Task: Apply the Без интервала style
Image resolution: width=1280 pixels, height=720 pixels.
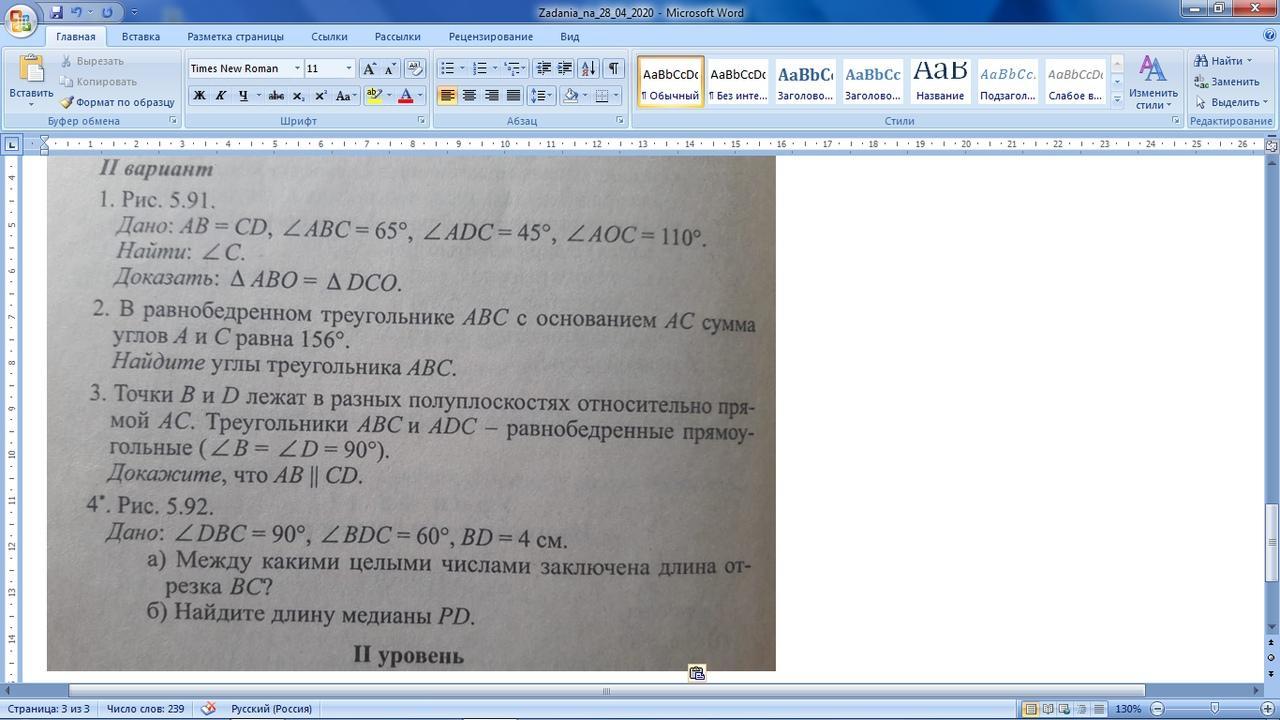Action: [x=738, y=81]
